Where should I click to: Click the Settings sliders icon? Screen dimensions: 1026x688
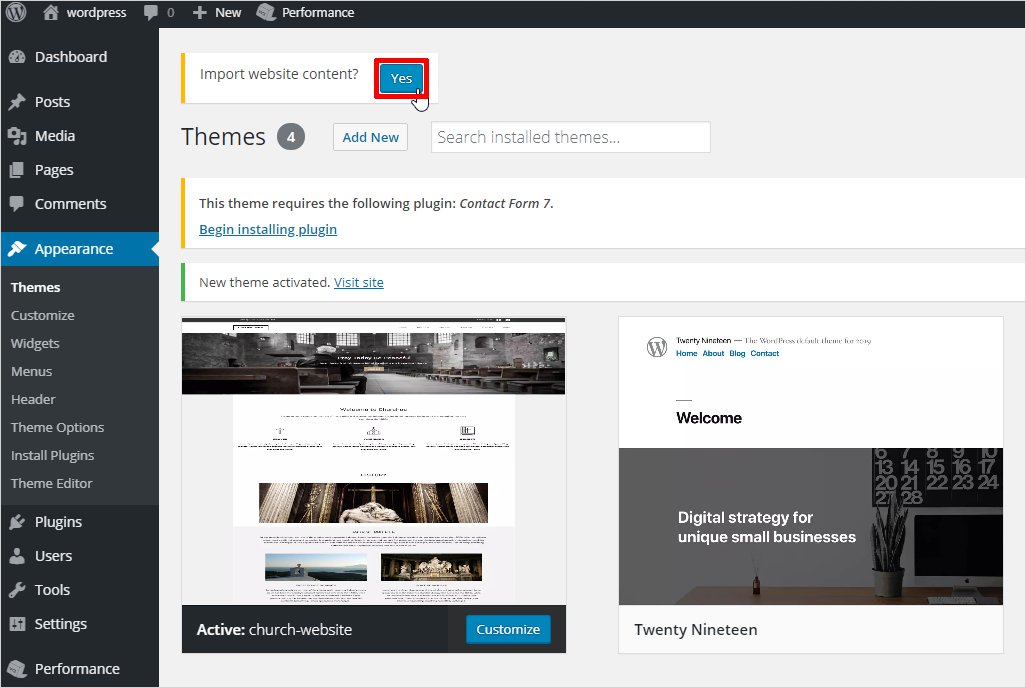click(17, 624)
